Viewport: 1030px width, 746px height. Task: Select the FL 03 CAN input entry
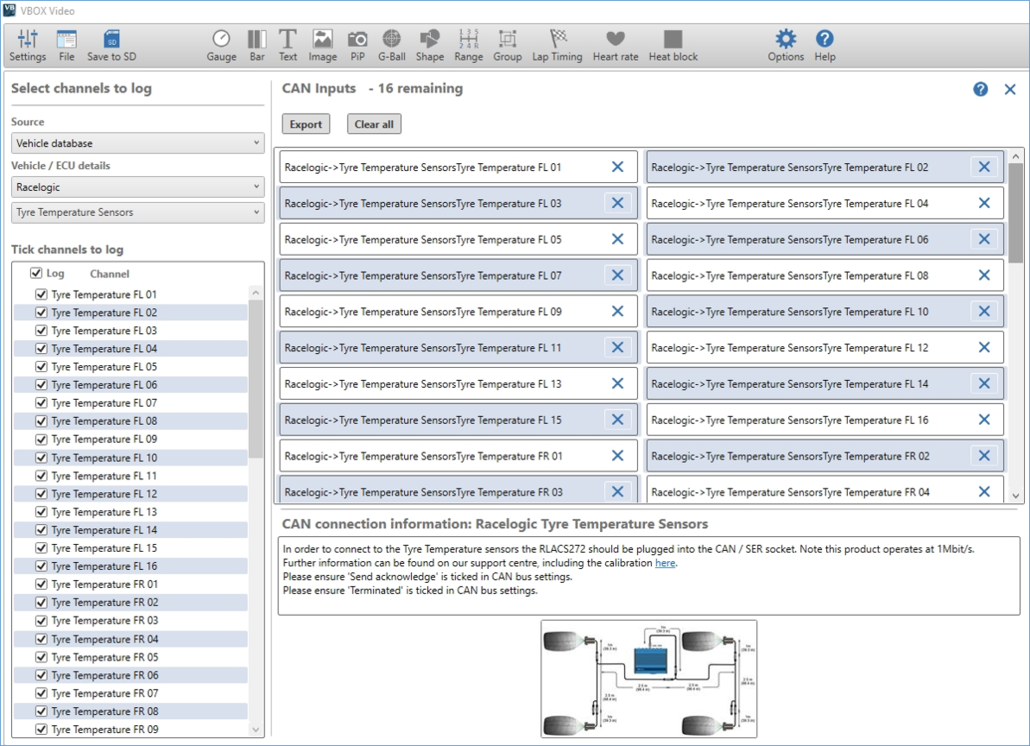click(459, 203)
